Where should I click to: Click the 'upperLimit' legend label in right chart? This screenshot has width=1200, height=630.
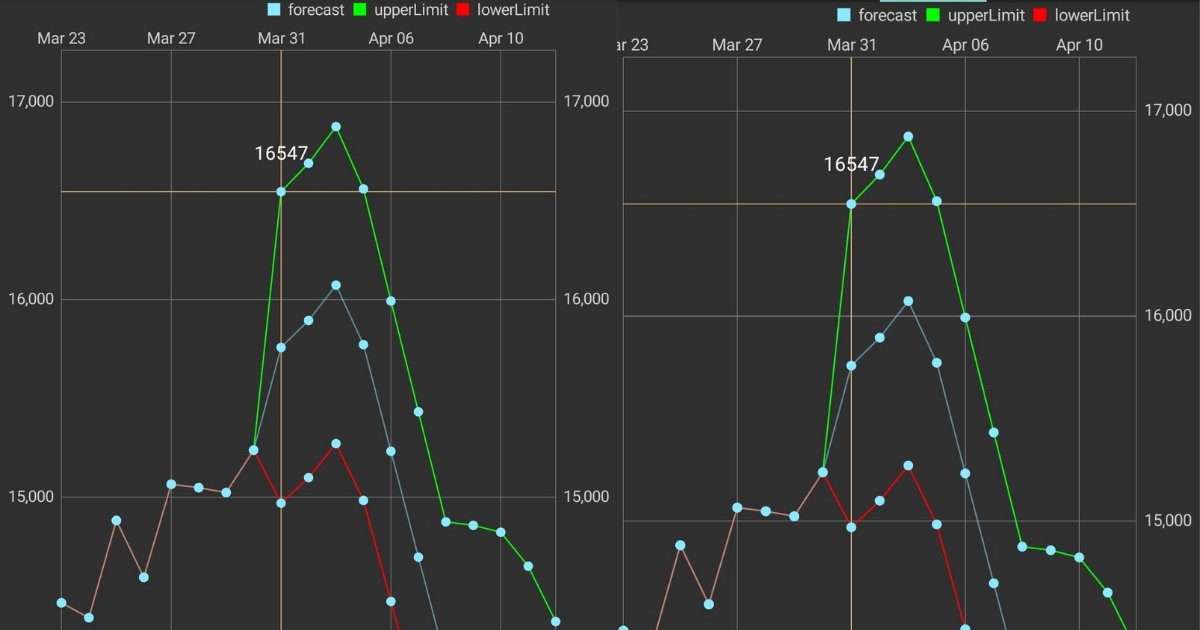point(986,15)
